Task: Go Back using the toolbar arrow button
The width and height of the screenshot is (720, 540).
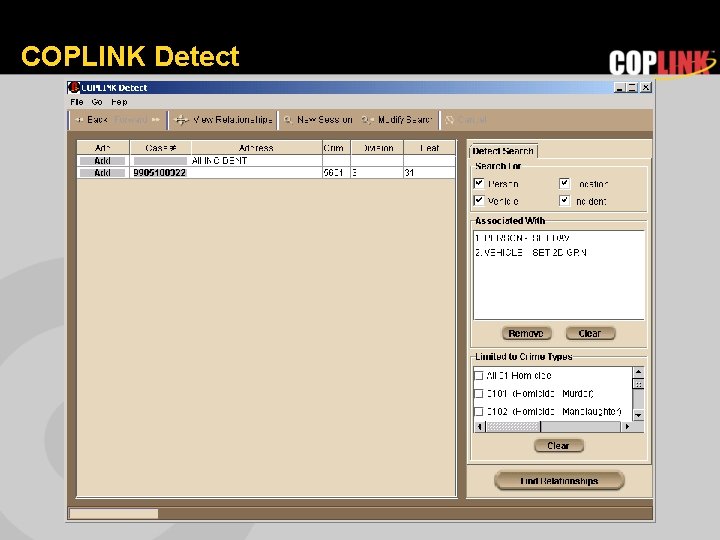Action: click(x=91, y=120)
